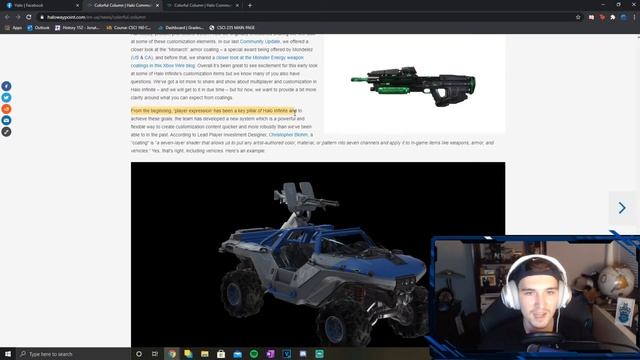Image resolution: width=640 pixels, height=360 pixels.
Task: Click the streamer webcam overlay
Action: pos(535,297)
